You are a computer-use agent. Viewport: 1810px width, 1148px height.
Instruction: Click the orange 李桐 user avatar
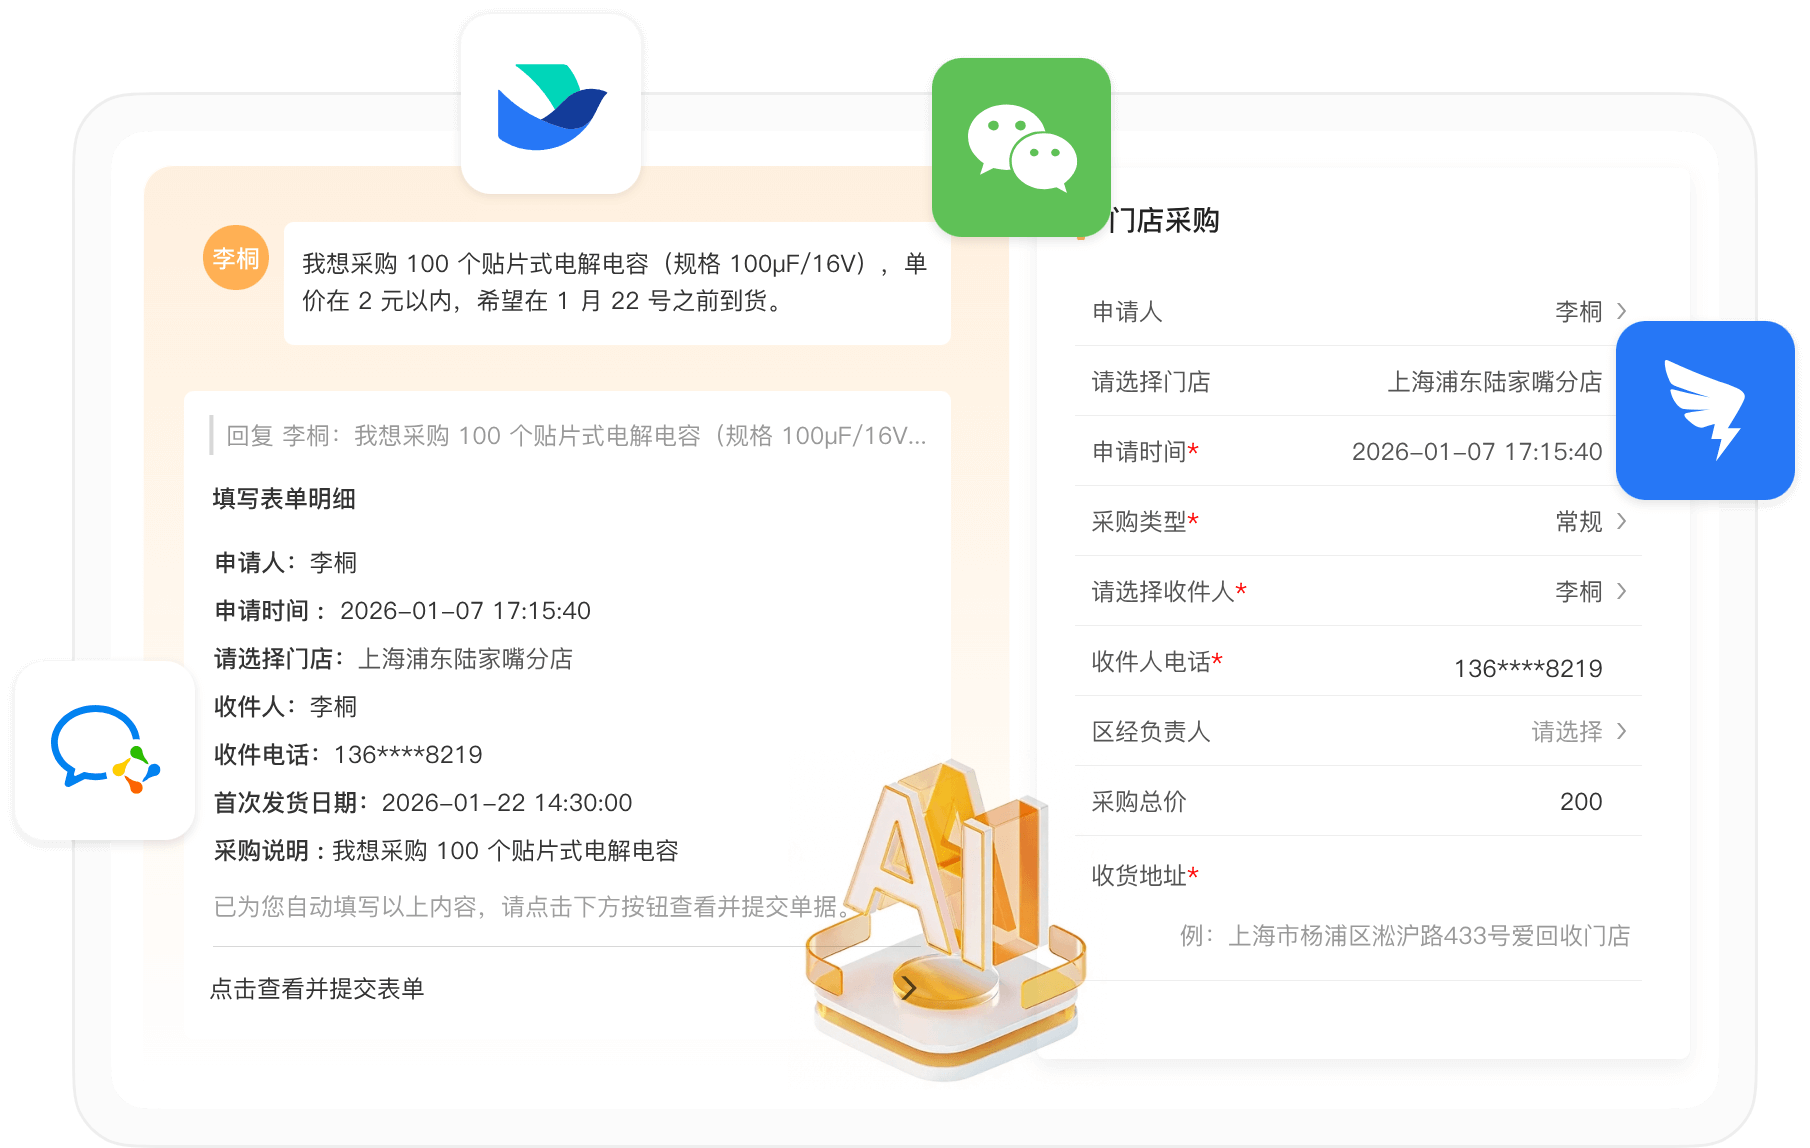(x=236, y=258)
